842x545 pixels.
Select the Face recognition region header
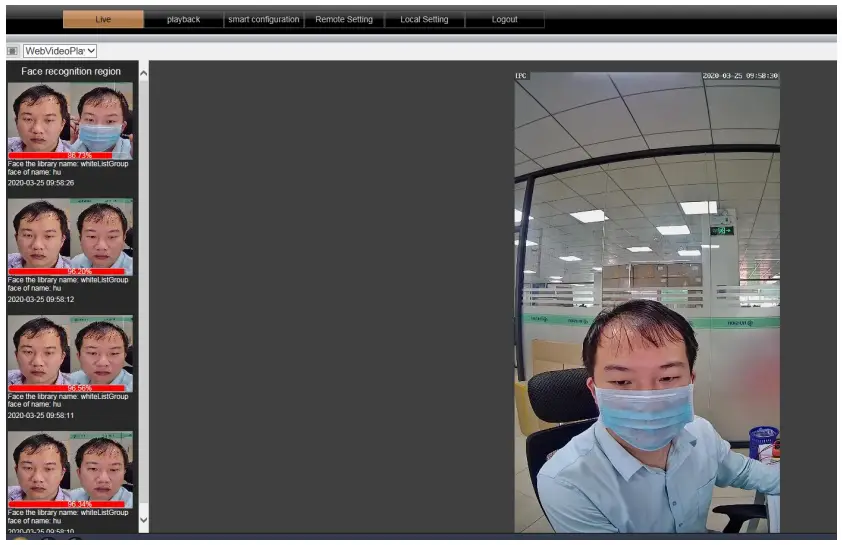[x=71, y=71]
